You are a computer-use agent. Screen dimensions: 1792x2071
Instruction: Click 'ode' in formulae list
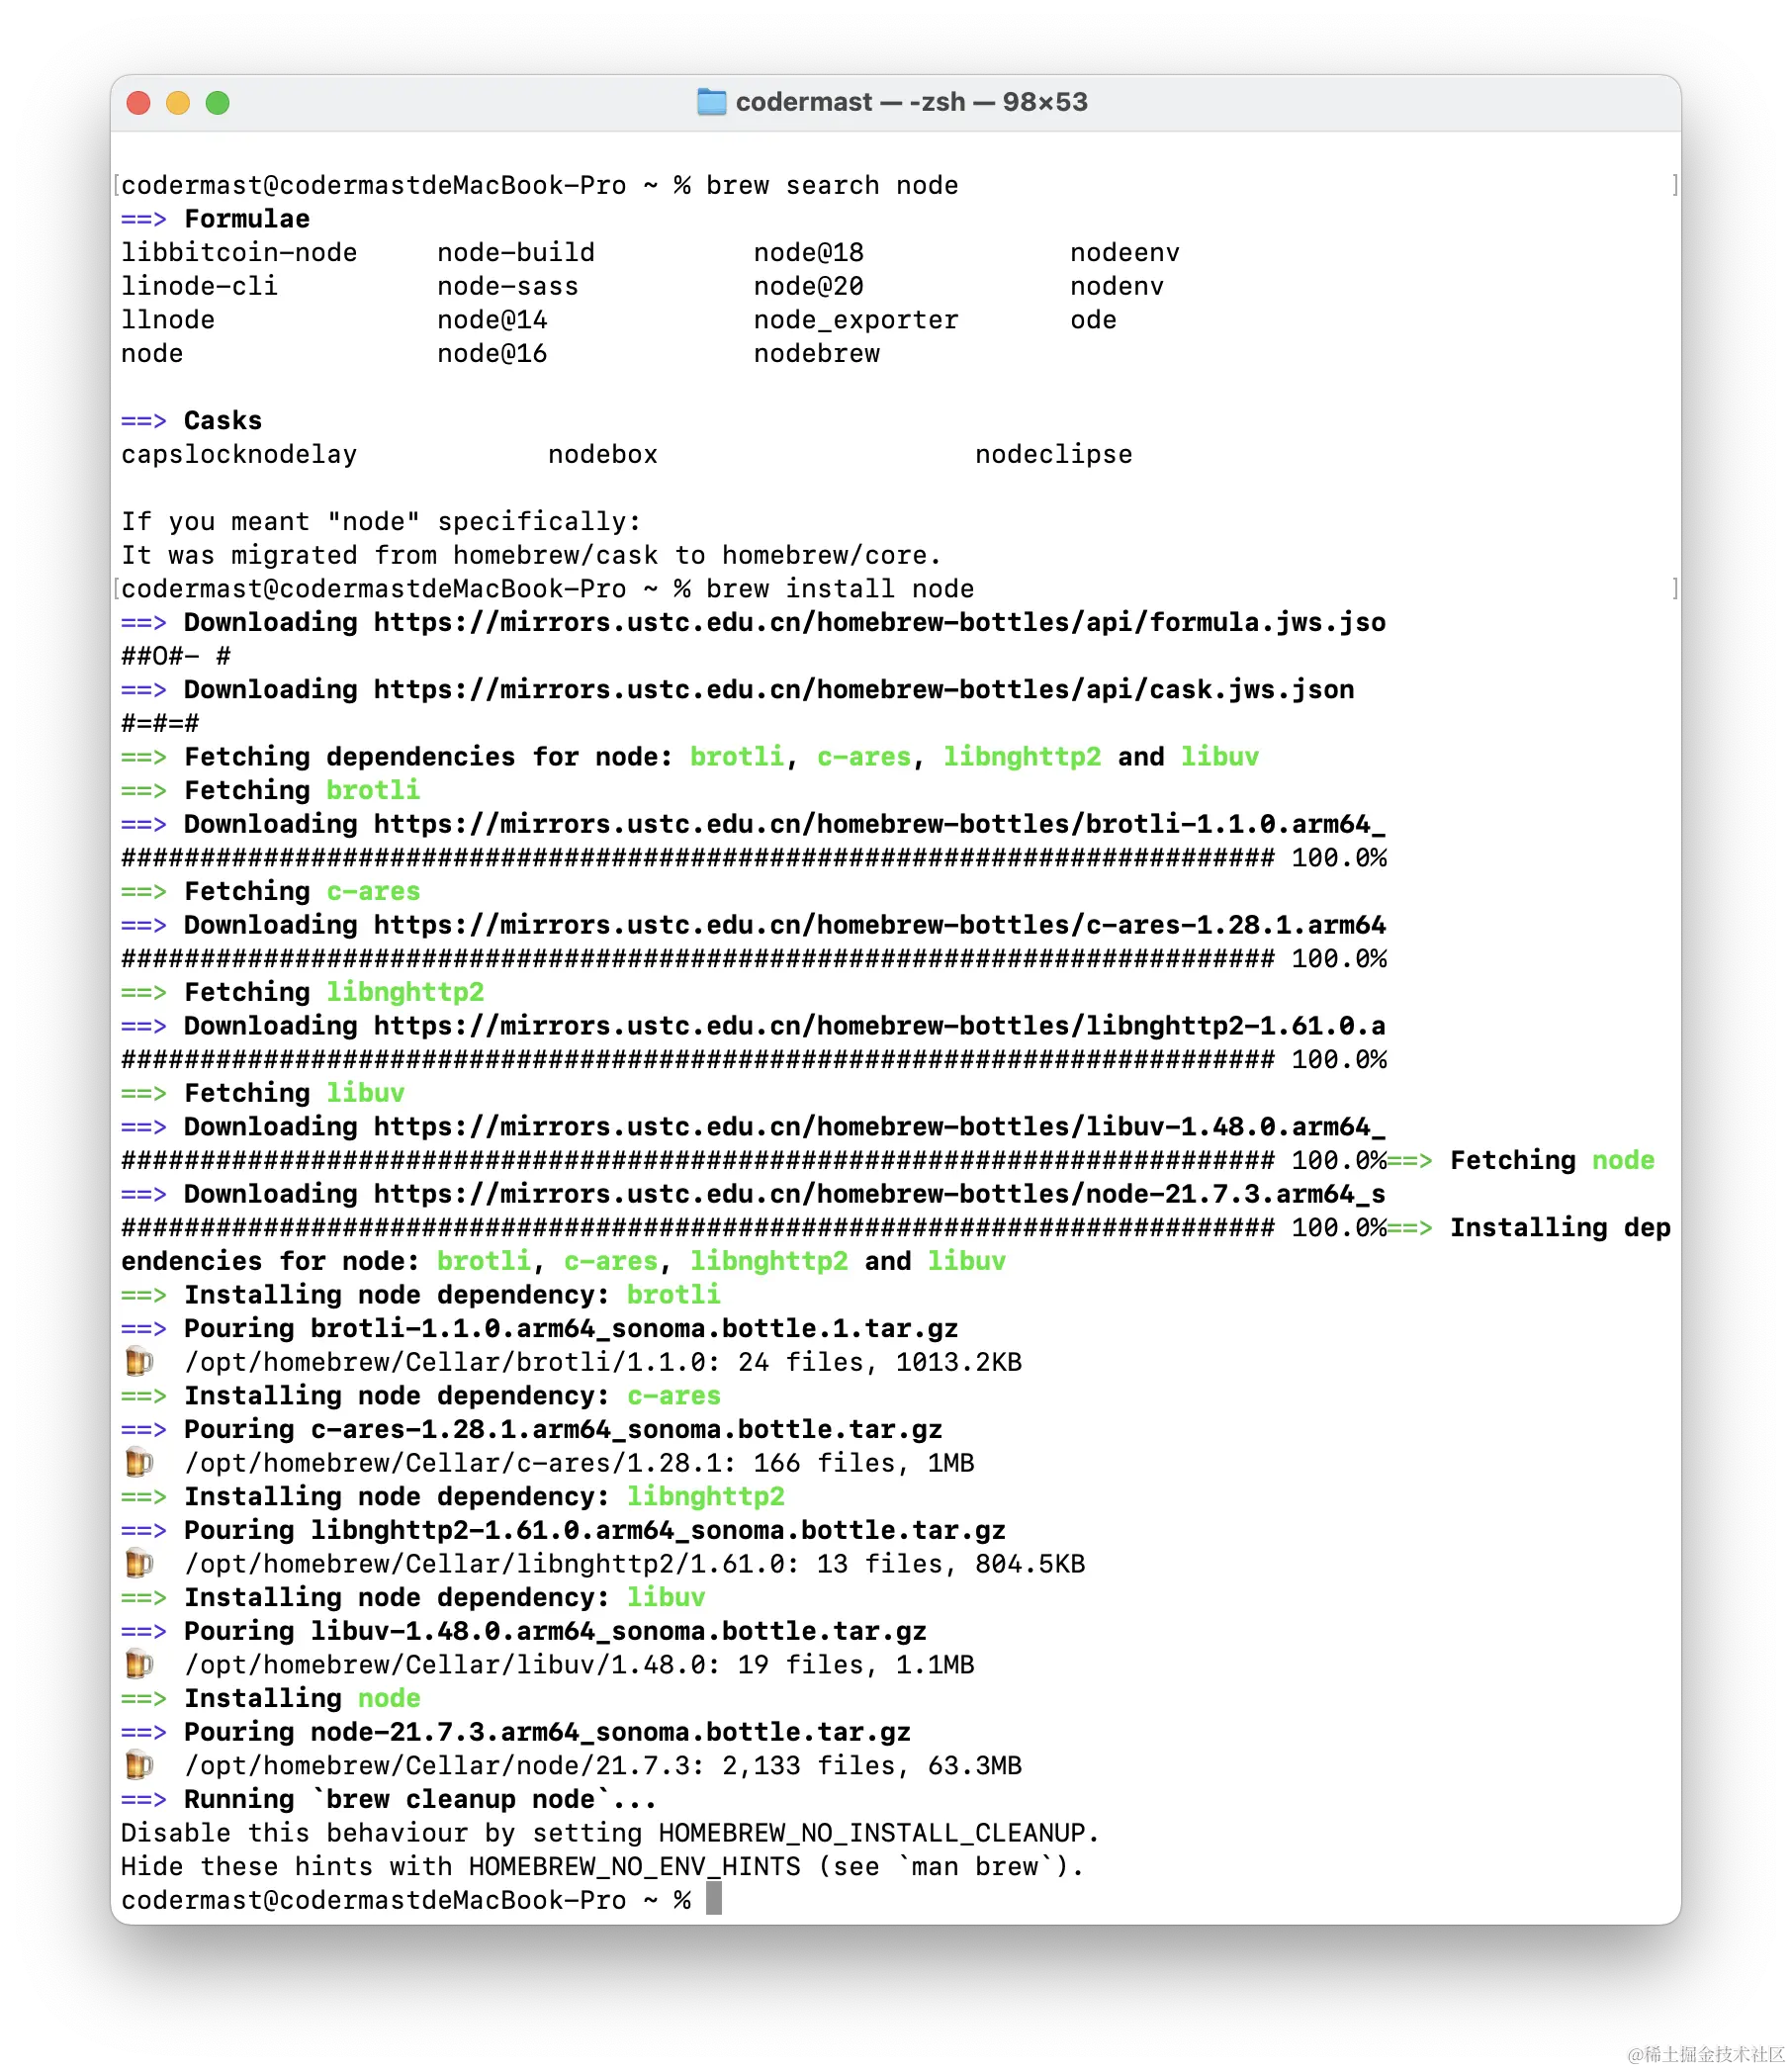click(1093, 320)
